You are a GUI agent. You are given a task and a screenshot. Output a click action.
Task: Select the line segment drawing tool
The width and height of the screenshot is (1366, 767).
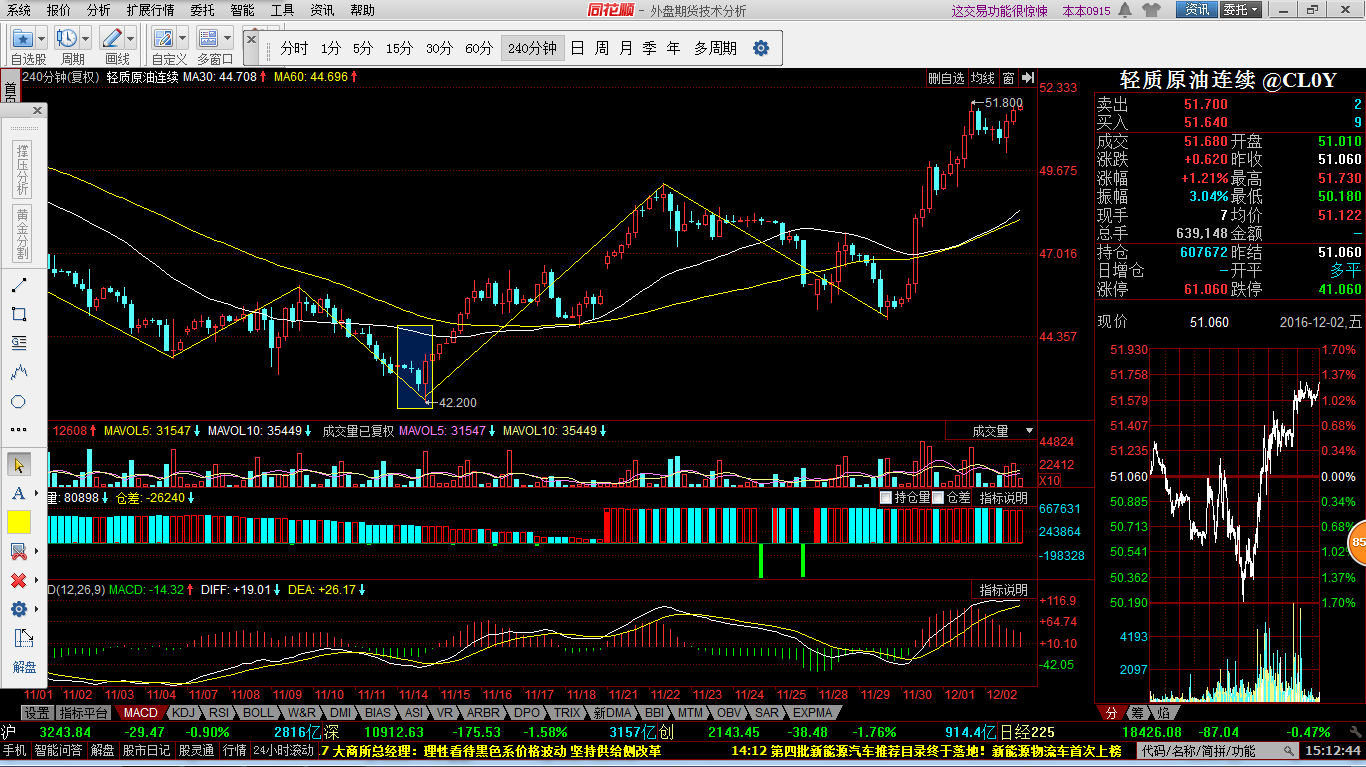pyautogui.click(x=18, y=285)
